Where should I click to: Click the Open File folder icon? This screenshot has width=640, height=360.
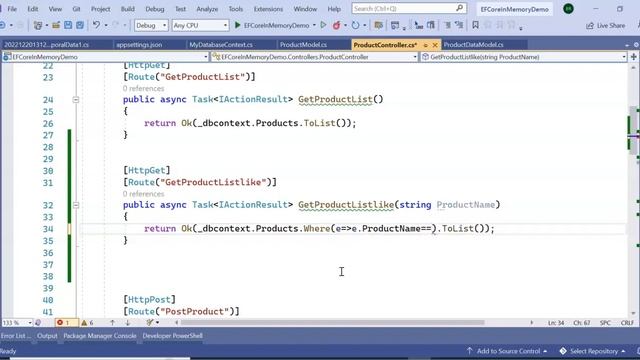click(x=56, y=25)
